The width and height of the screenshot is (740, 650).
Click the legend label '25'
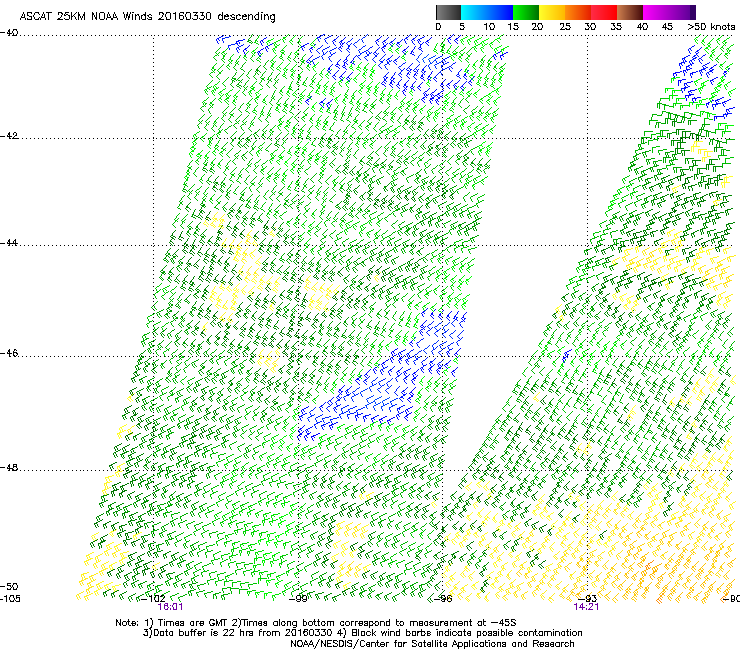coord(564,27)
